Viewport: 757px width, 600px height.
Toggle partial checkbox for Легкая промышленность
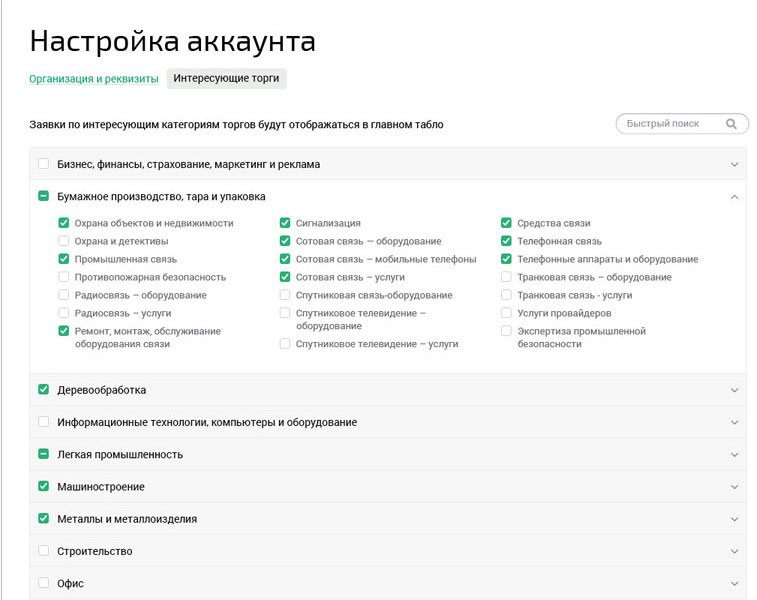tap(43, 454)
